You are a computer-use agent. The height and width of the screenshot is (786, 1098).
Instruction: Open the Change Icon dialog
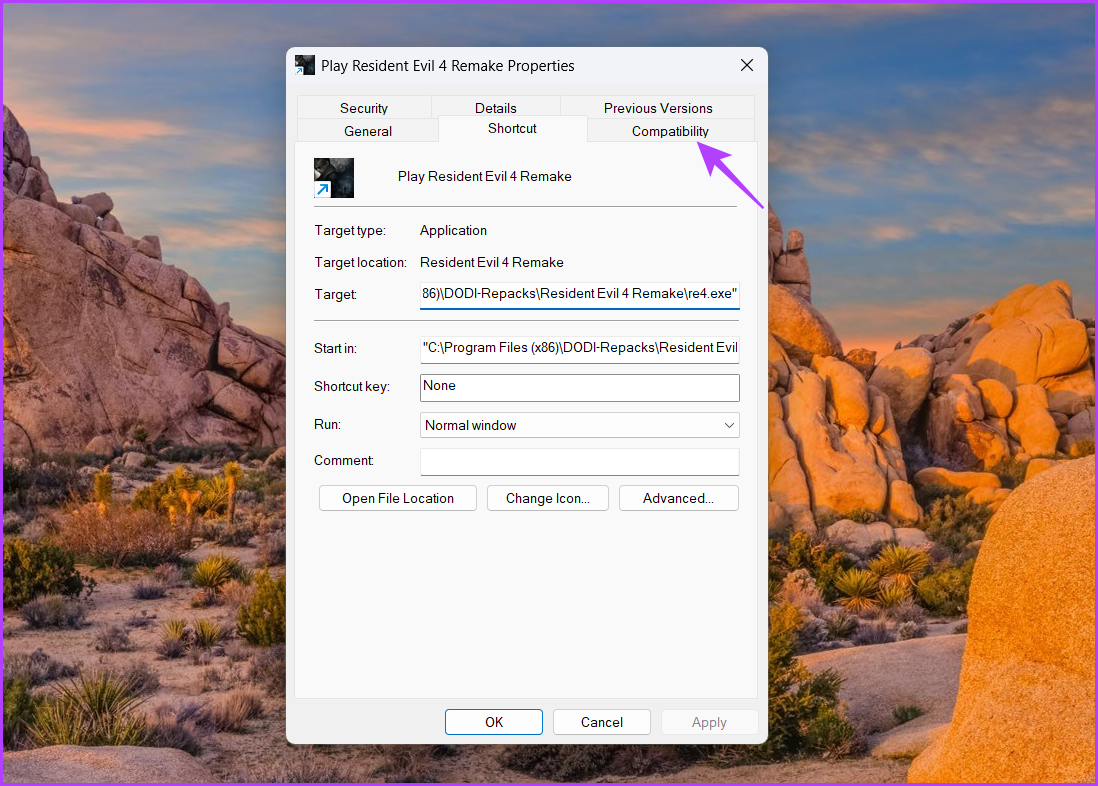coord(547,497)
